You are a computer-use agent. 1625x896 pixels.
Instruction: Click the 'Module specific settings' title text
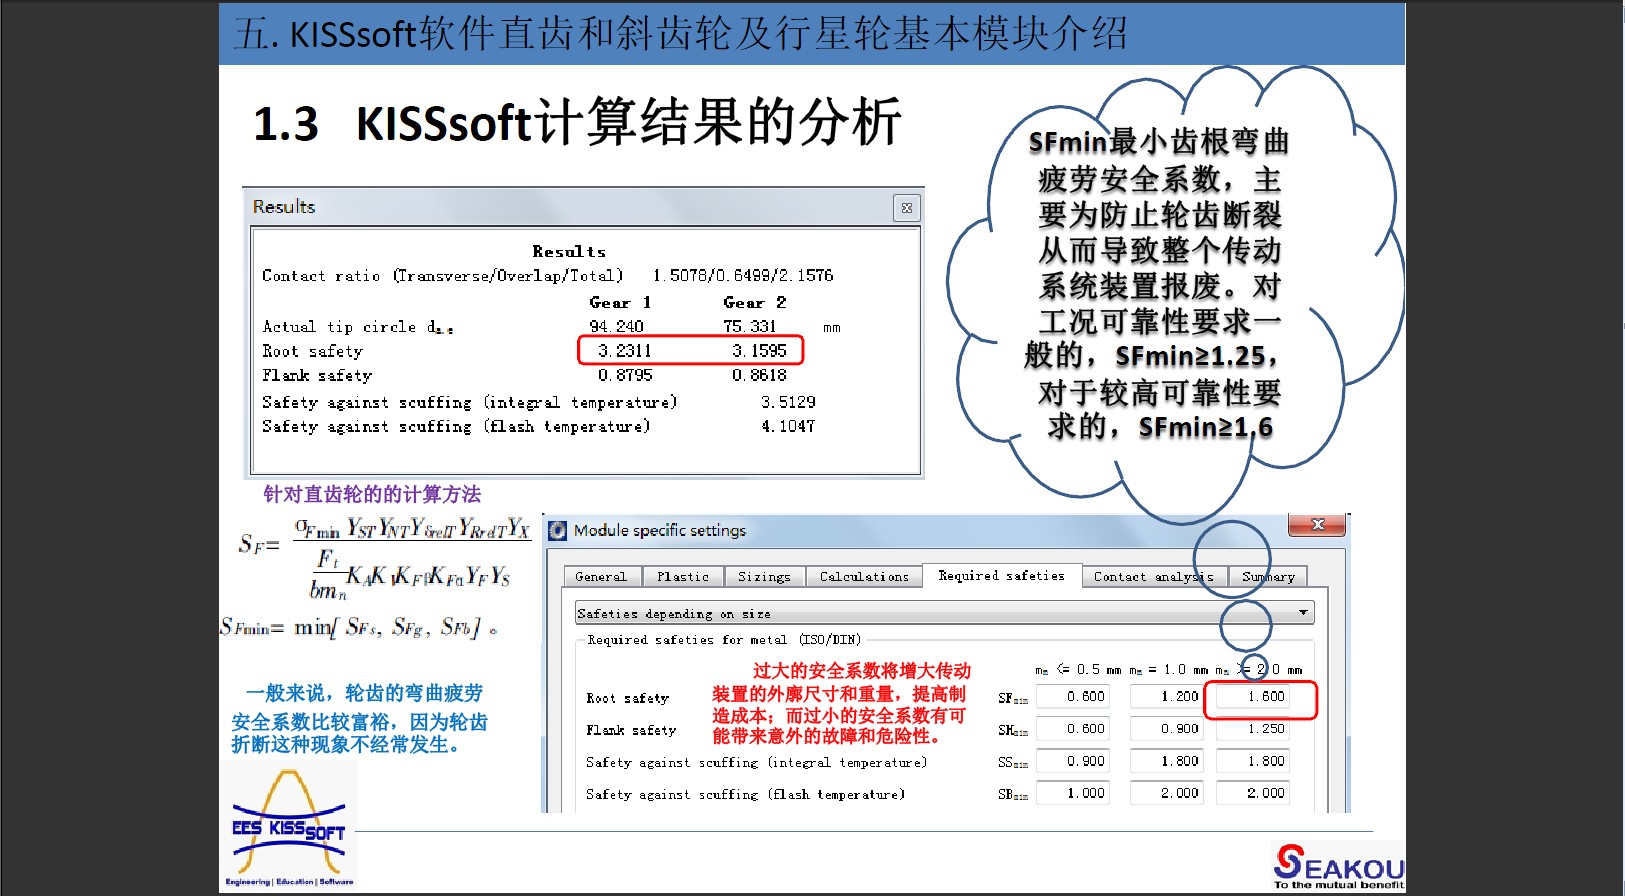coord(660,530)
